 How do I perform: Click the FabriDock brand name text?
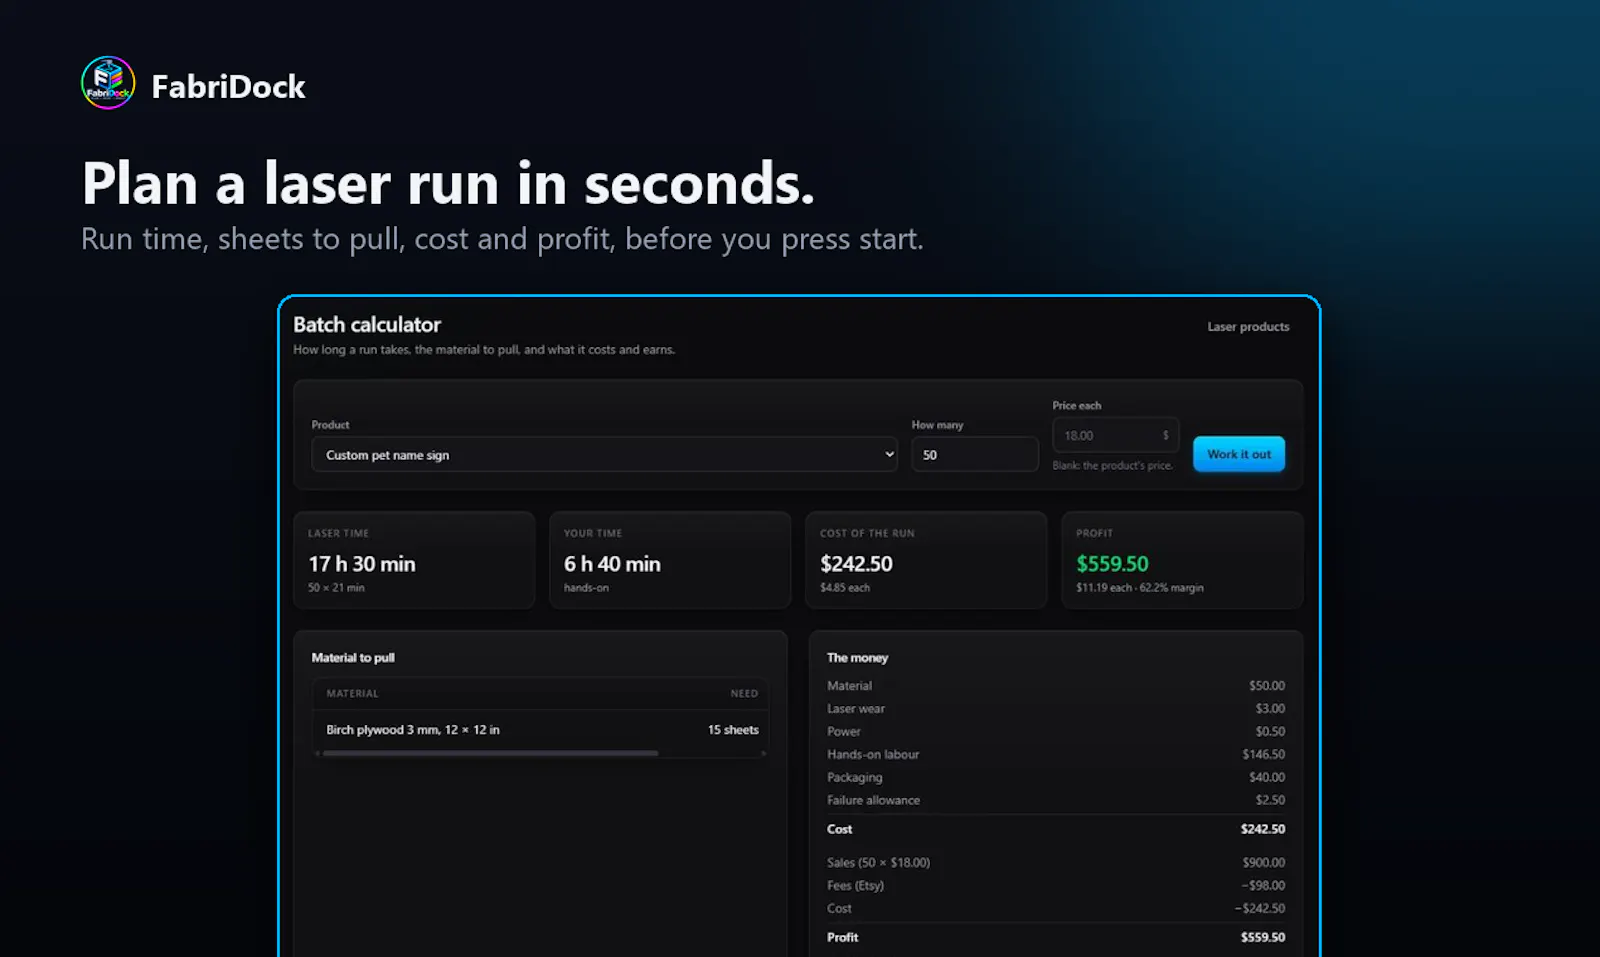tap(228, 87)
